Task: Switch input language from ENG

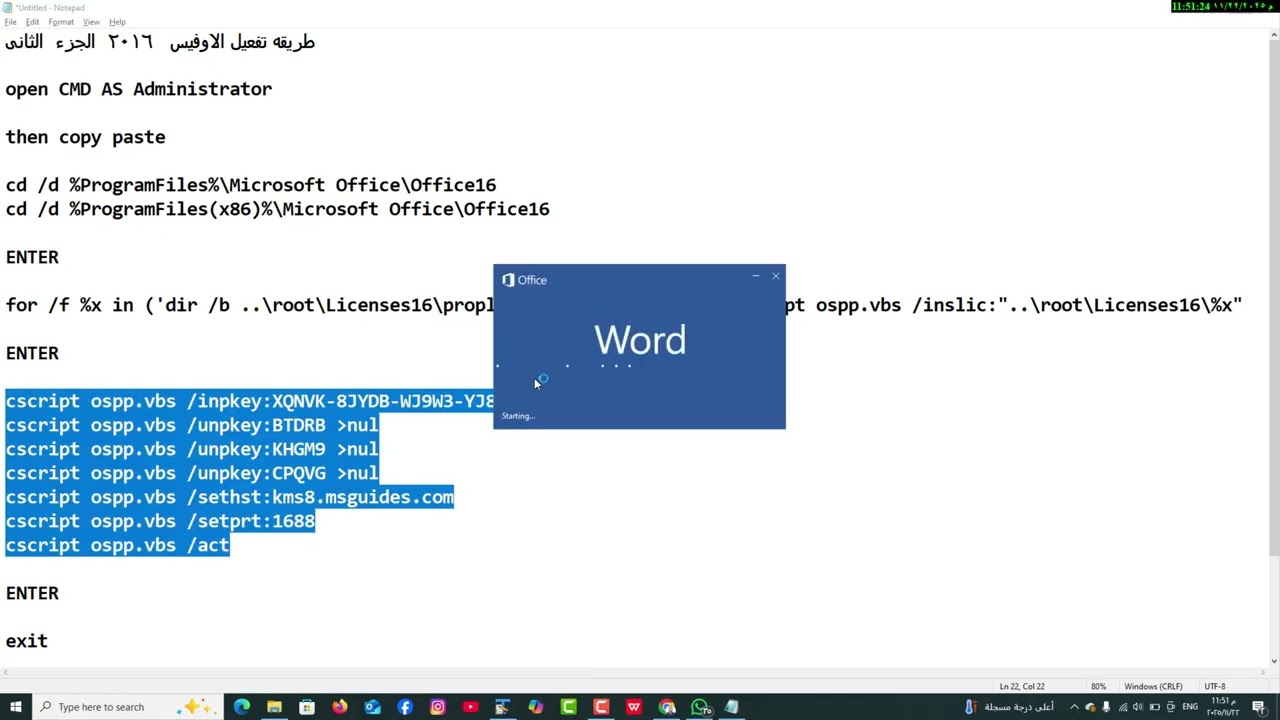Action: pos(1190,707)
